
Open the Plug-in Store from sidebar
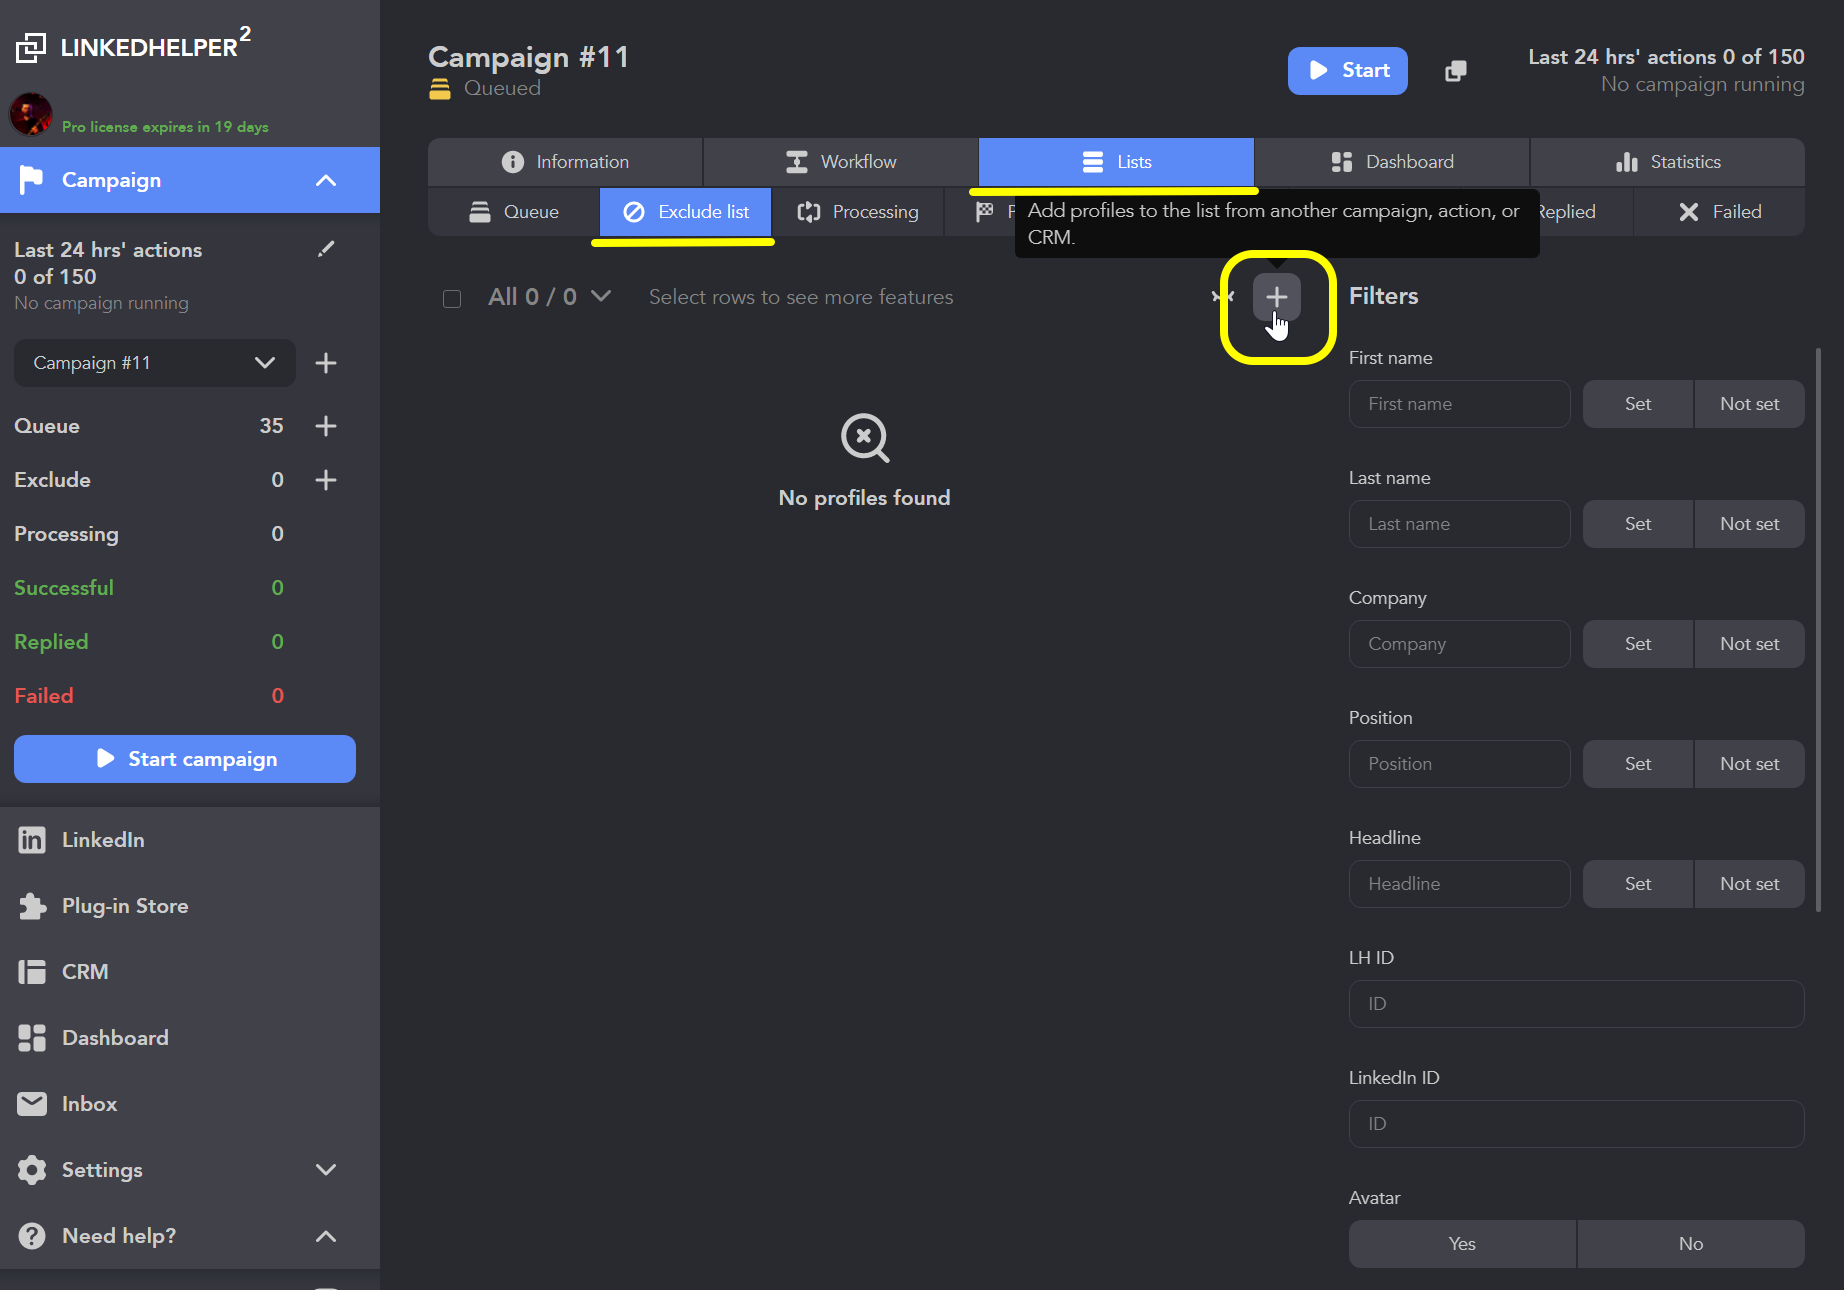click(125, 906)
